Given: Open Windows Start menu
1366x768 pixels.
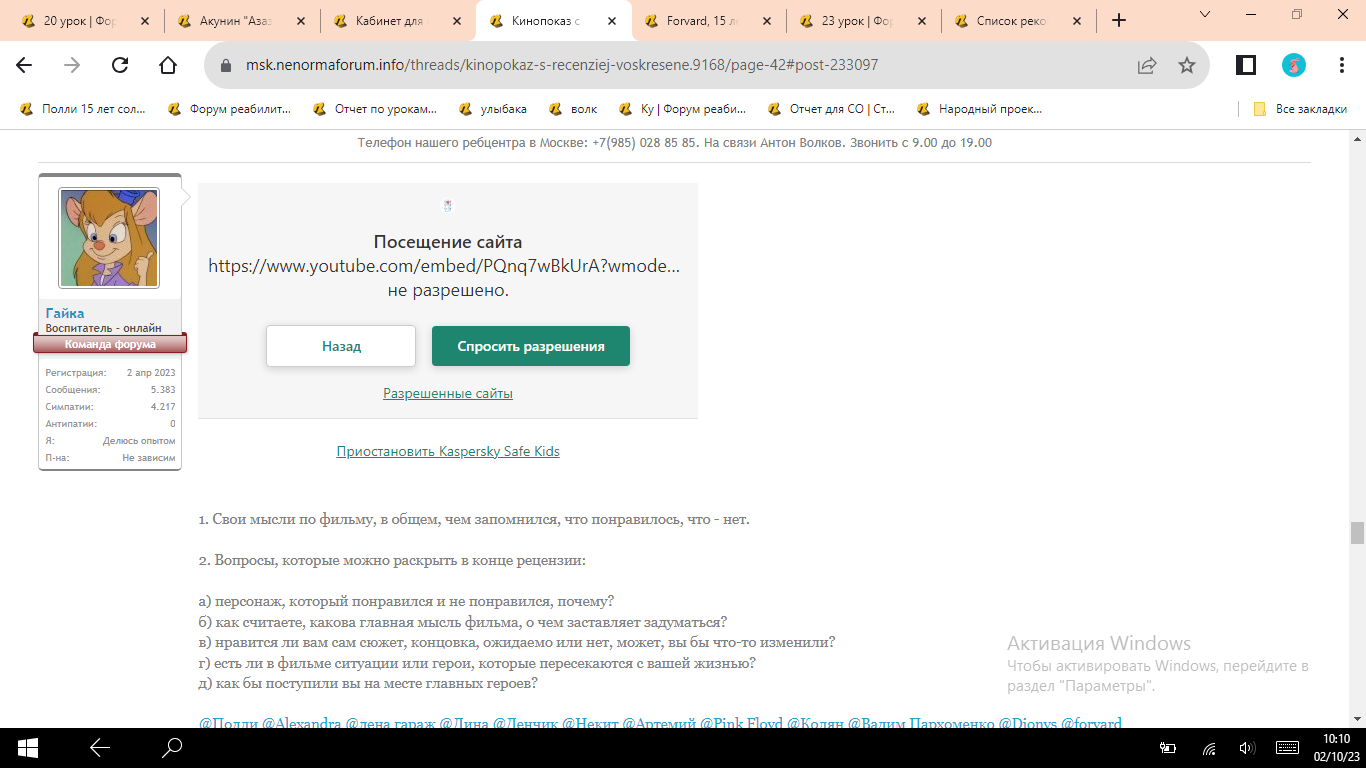Looking at the screenshot, I should 27,747.
